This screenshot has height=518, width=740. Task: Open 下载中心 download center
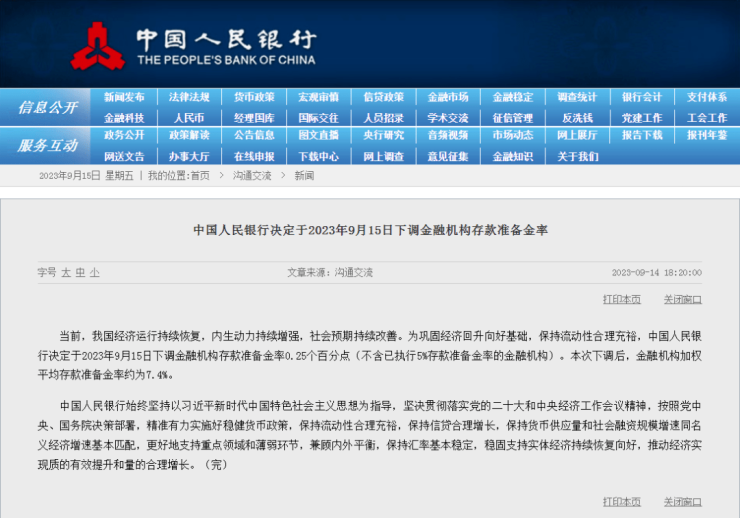click(x=318, y=156)
